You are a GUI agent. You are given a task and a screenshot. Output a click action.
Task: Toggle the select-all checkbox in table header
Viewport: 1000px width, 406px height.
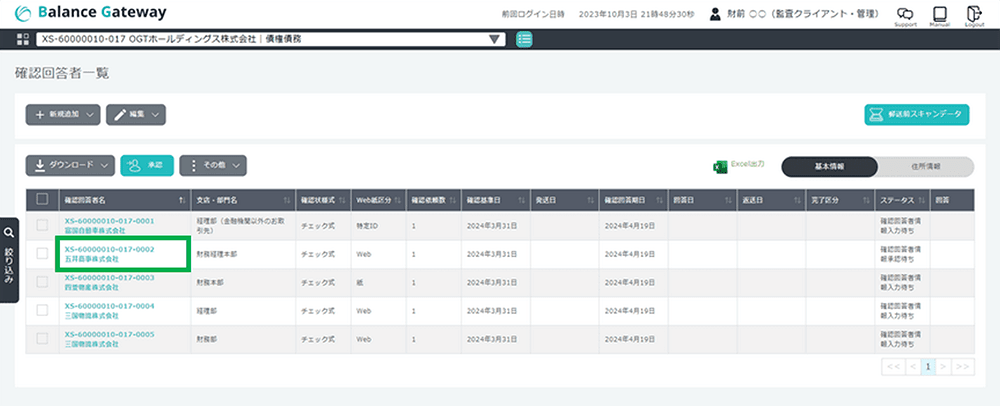click(x=42, y=198)
